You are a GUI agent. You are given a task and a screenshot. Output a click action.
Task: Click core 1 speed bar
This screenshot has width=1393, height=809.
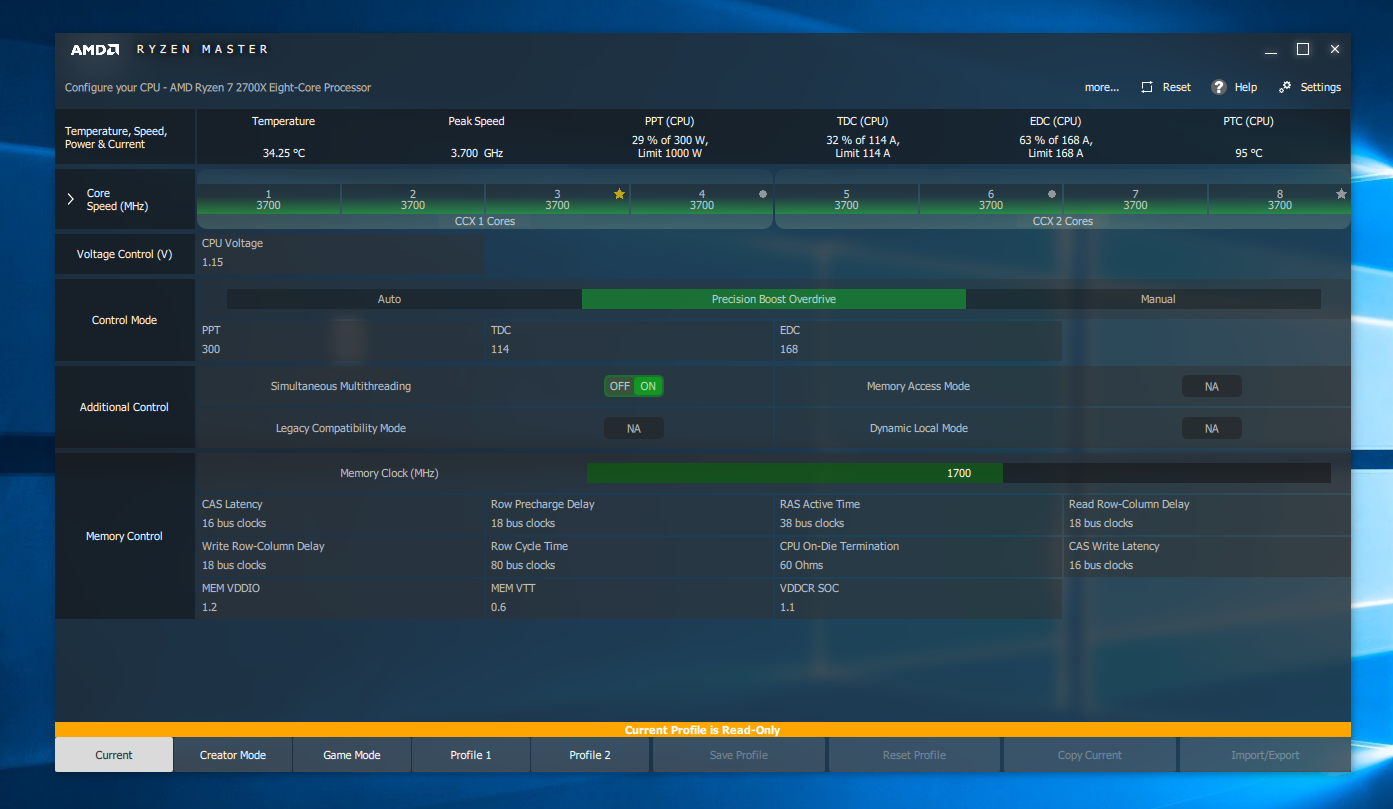pos(269,199)
